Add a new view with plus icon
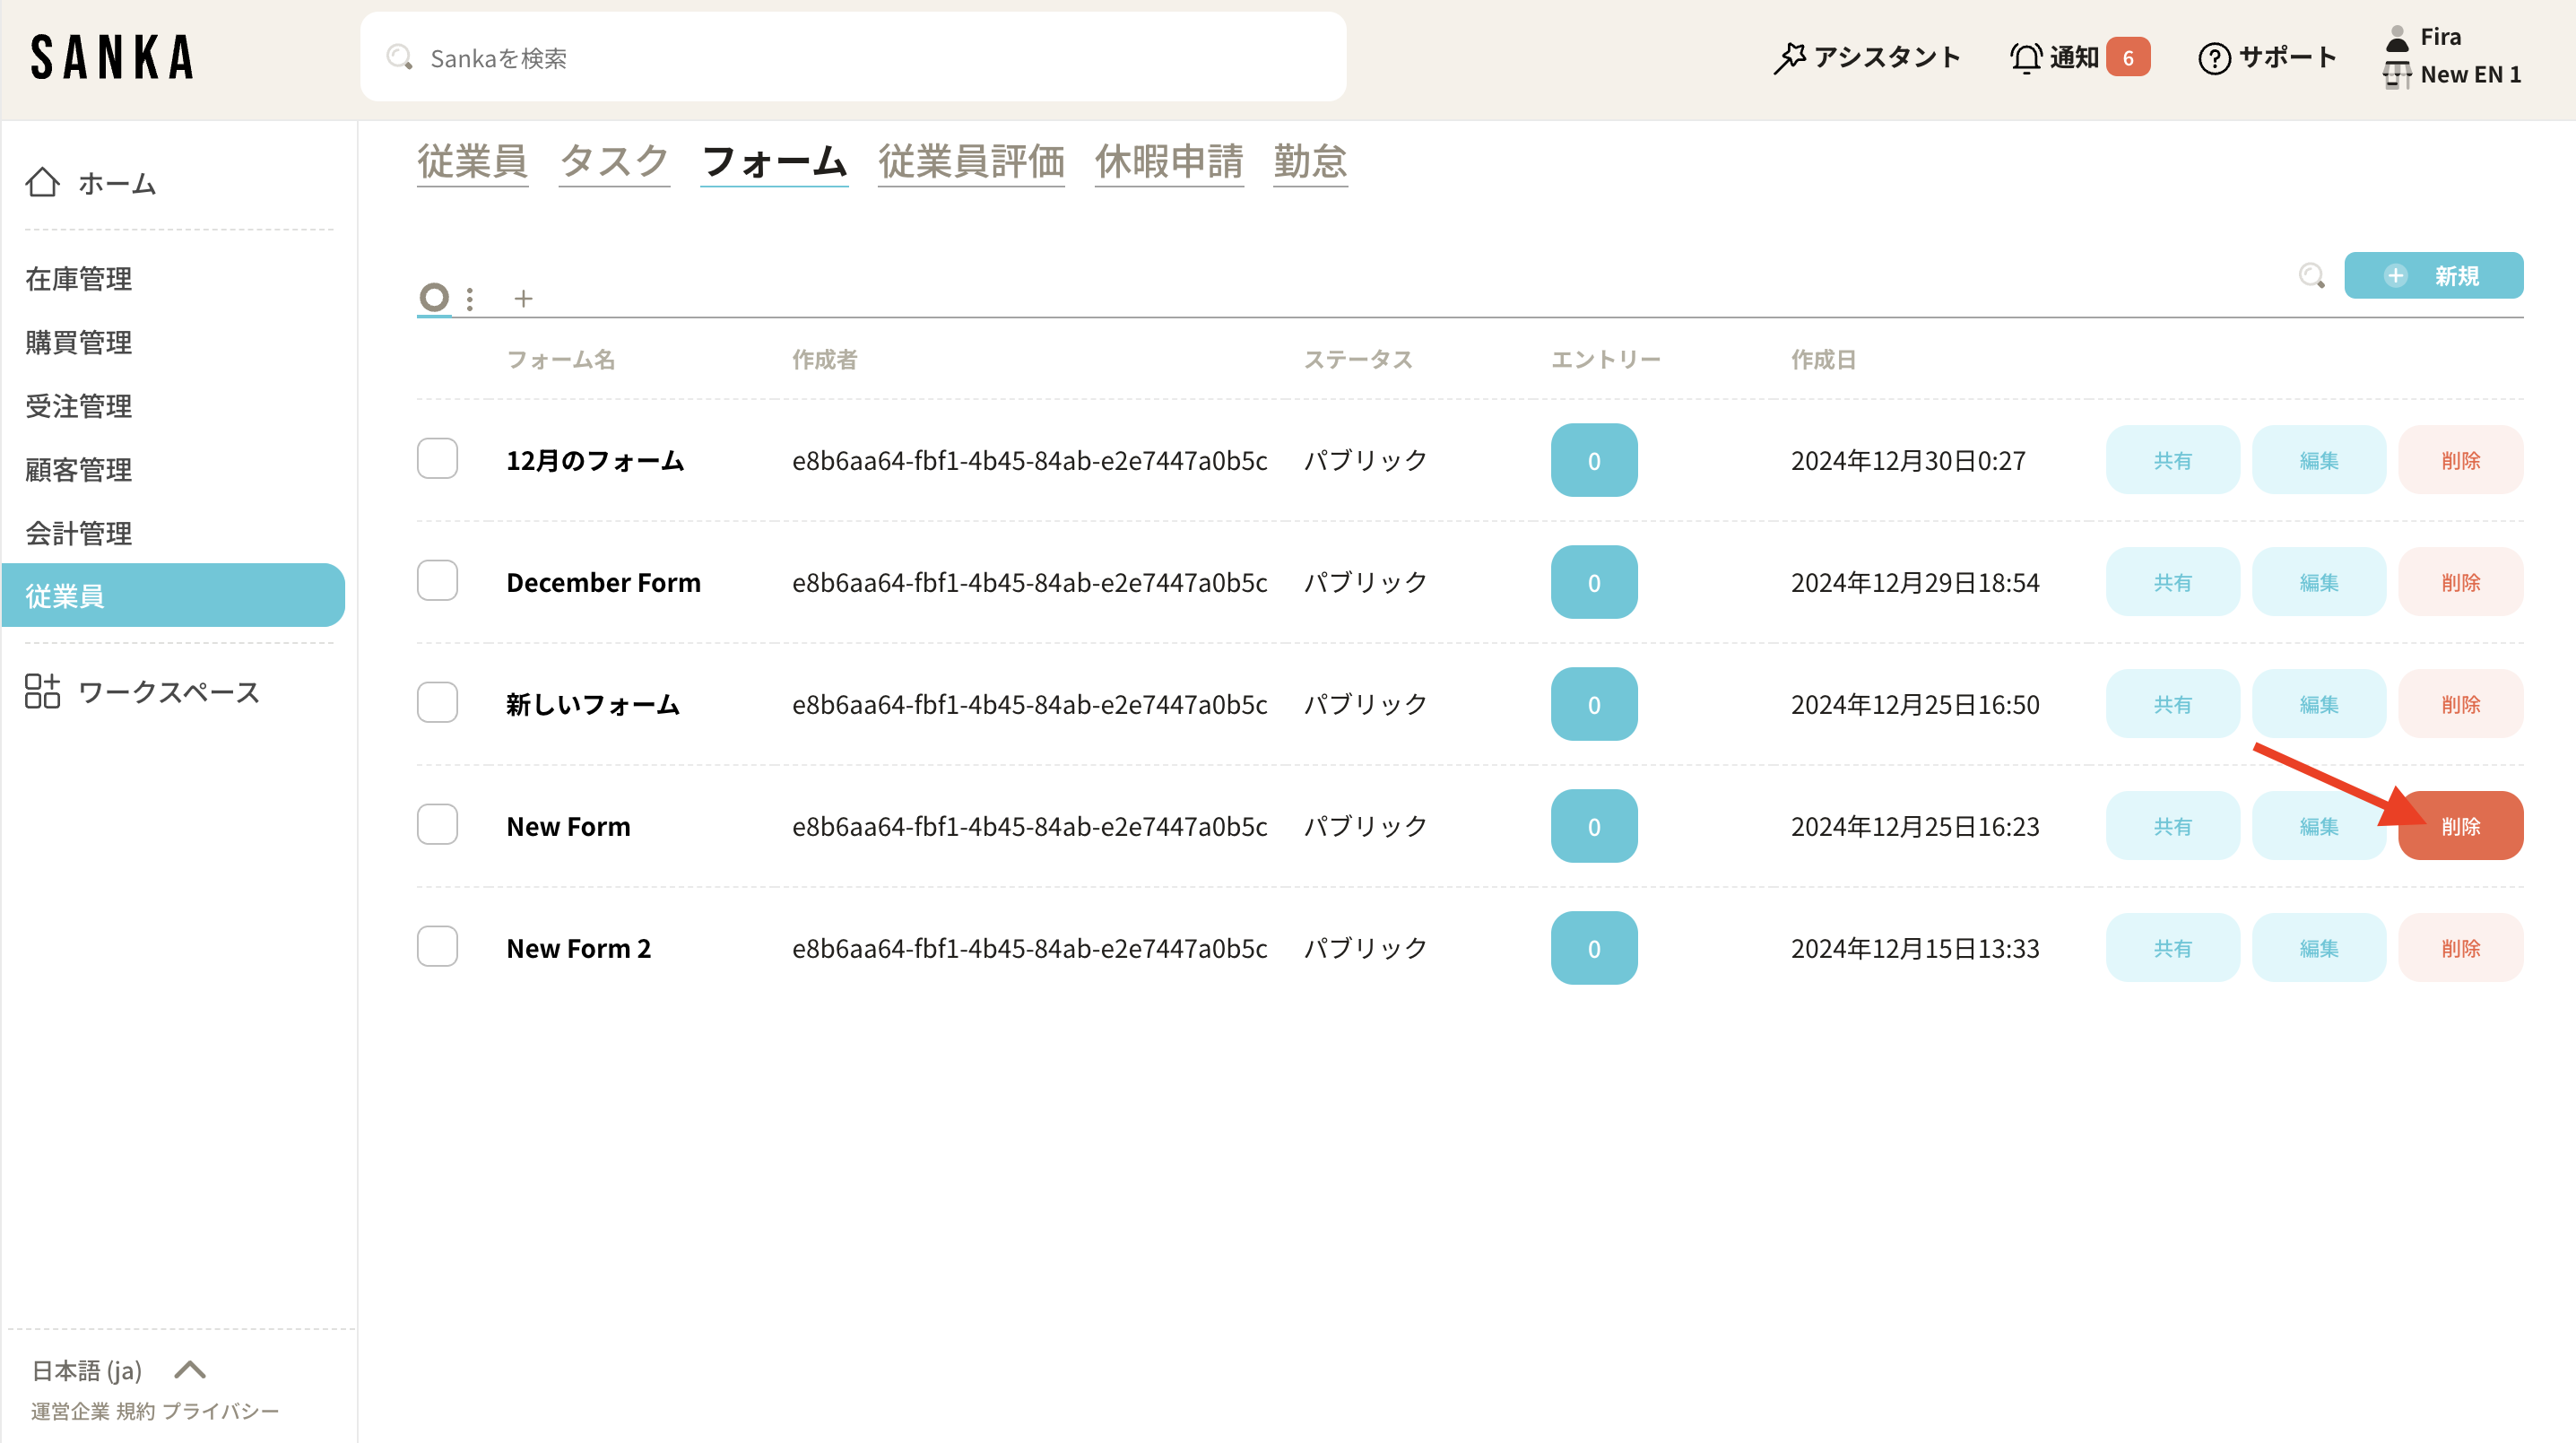This screenshot has height=1443, width=2576. point(523,298)
